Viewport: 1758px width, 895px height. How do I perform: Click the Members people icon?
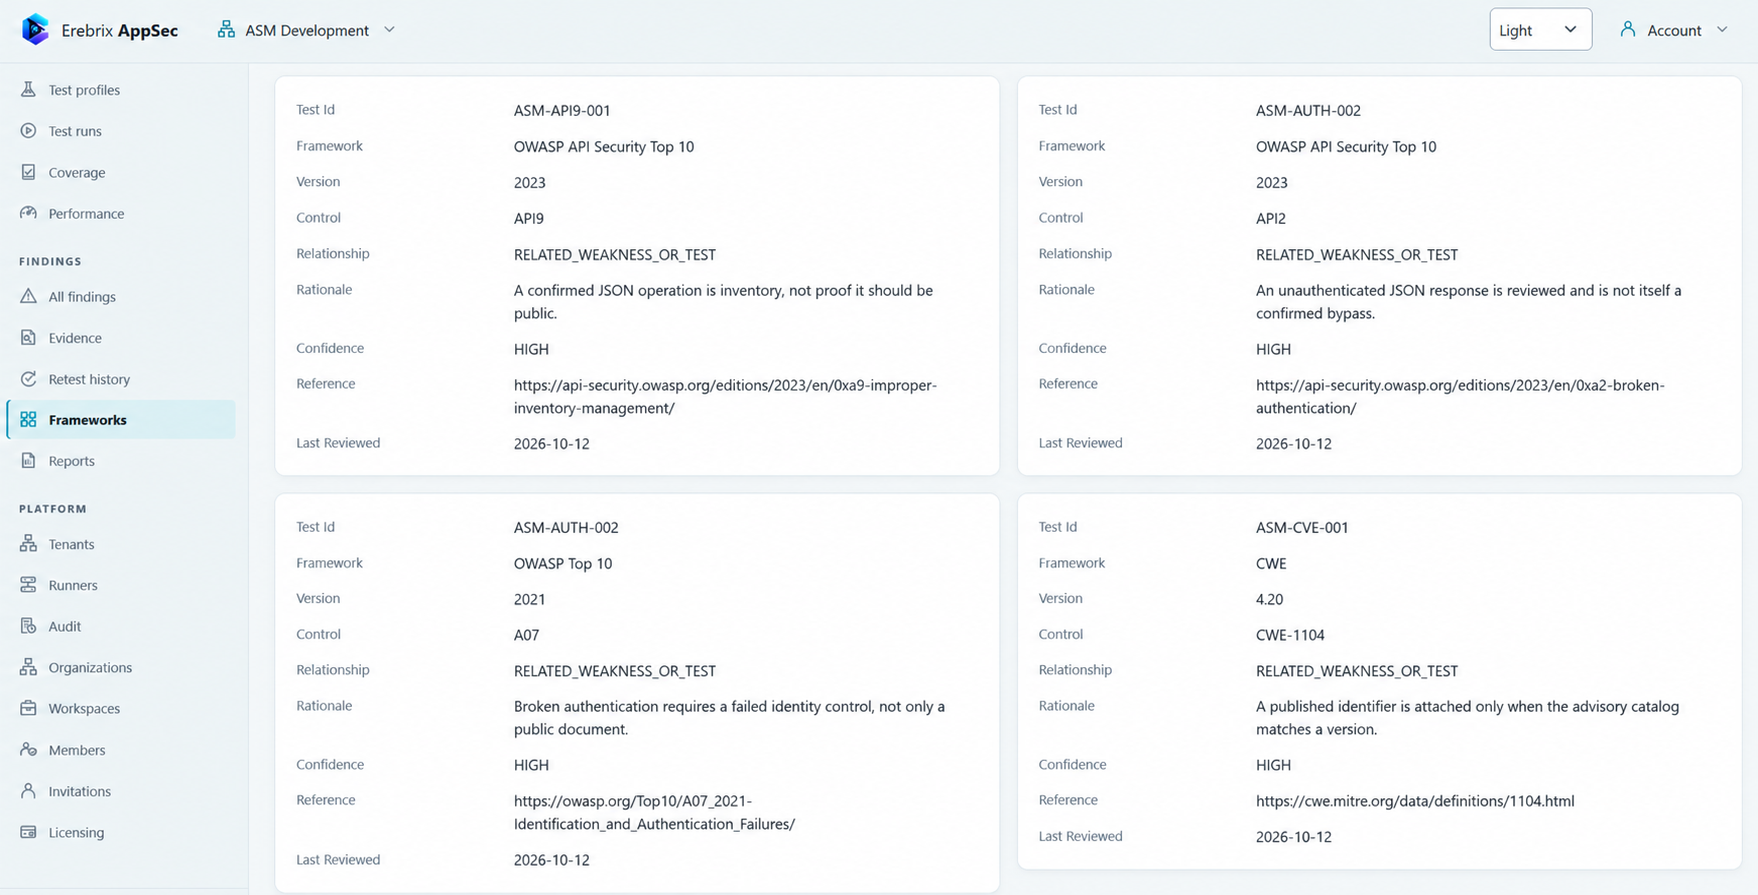pos(28,750)
